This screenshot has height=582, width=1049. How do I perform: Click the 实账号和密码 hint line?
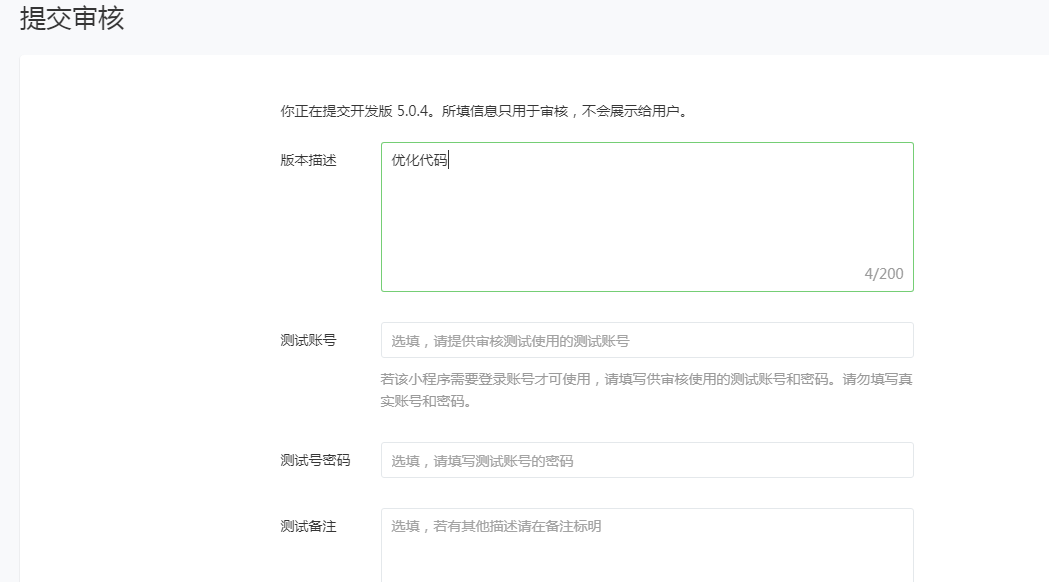pos(426,401)
